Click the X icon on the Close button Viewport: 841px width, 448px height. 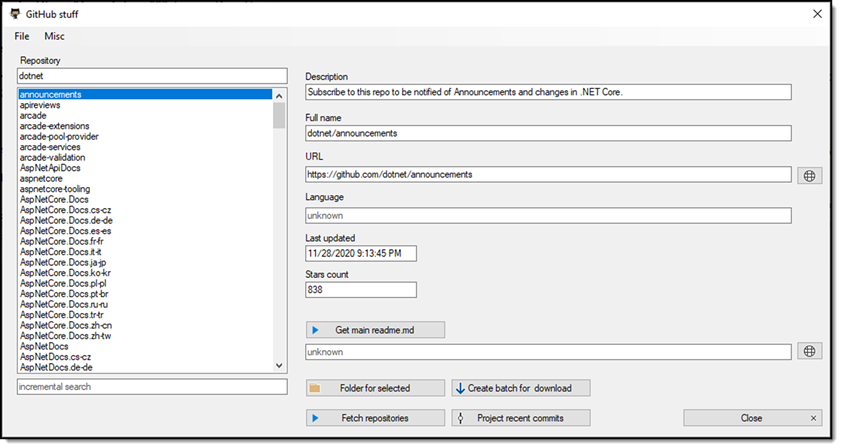pos(813,418)
